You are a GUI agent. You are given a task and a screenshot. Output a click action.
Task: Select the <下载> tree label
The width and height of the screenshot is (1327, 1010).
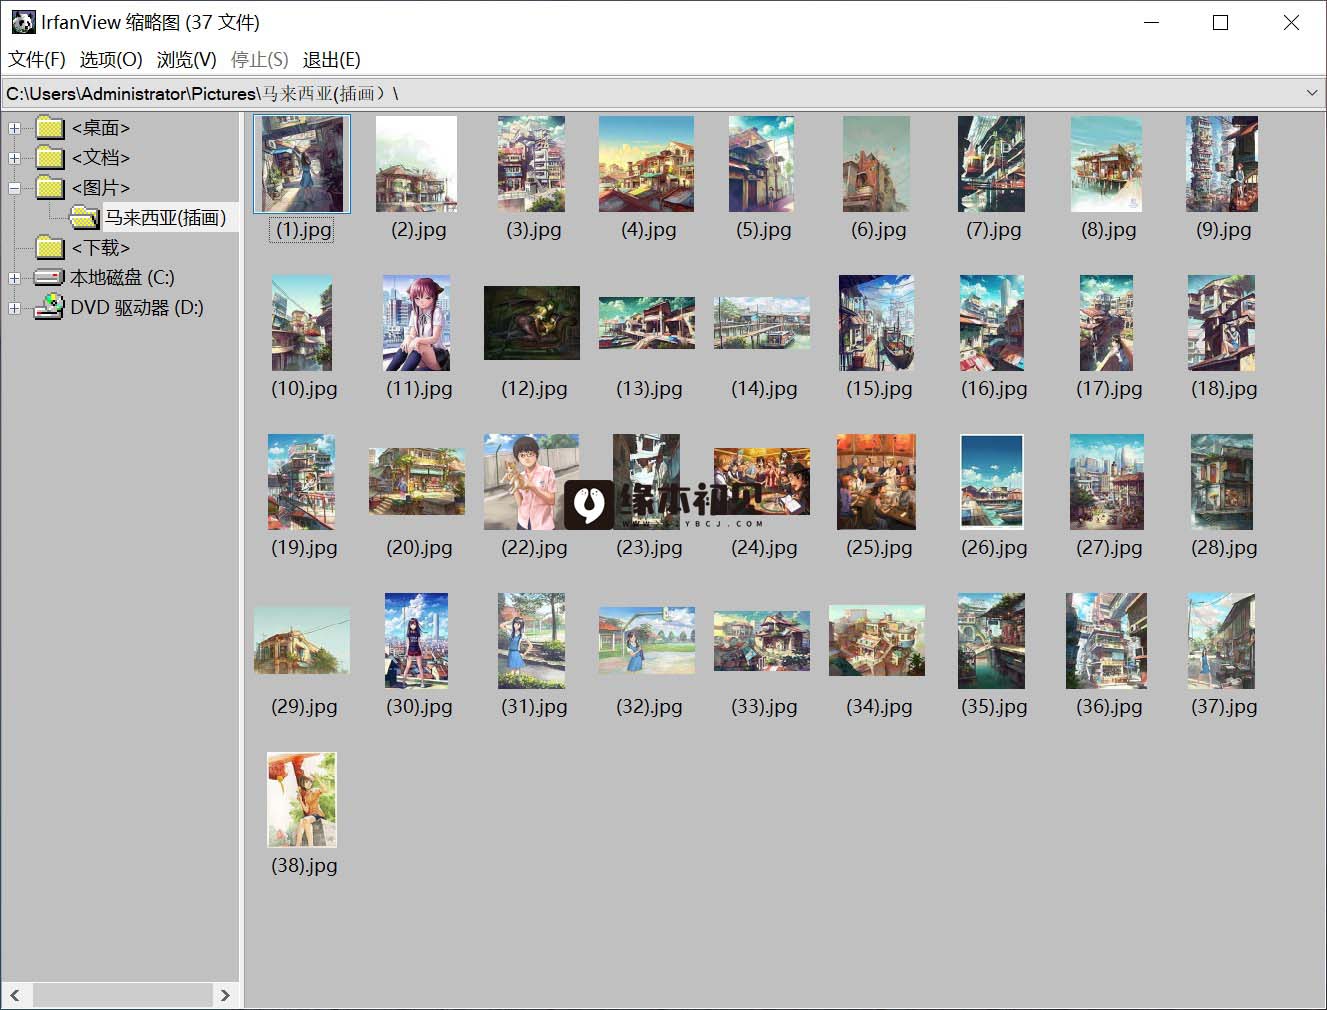tap(101, 248)
